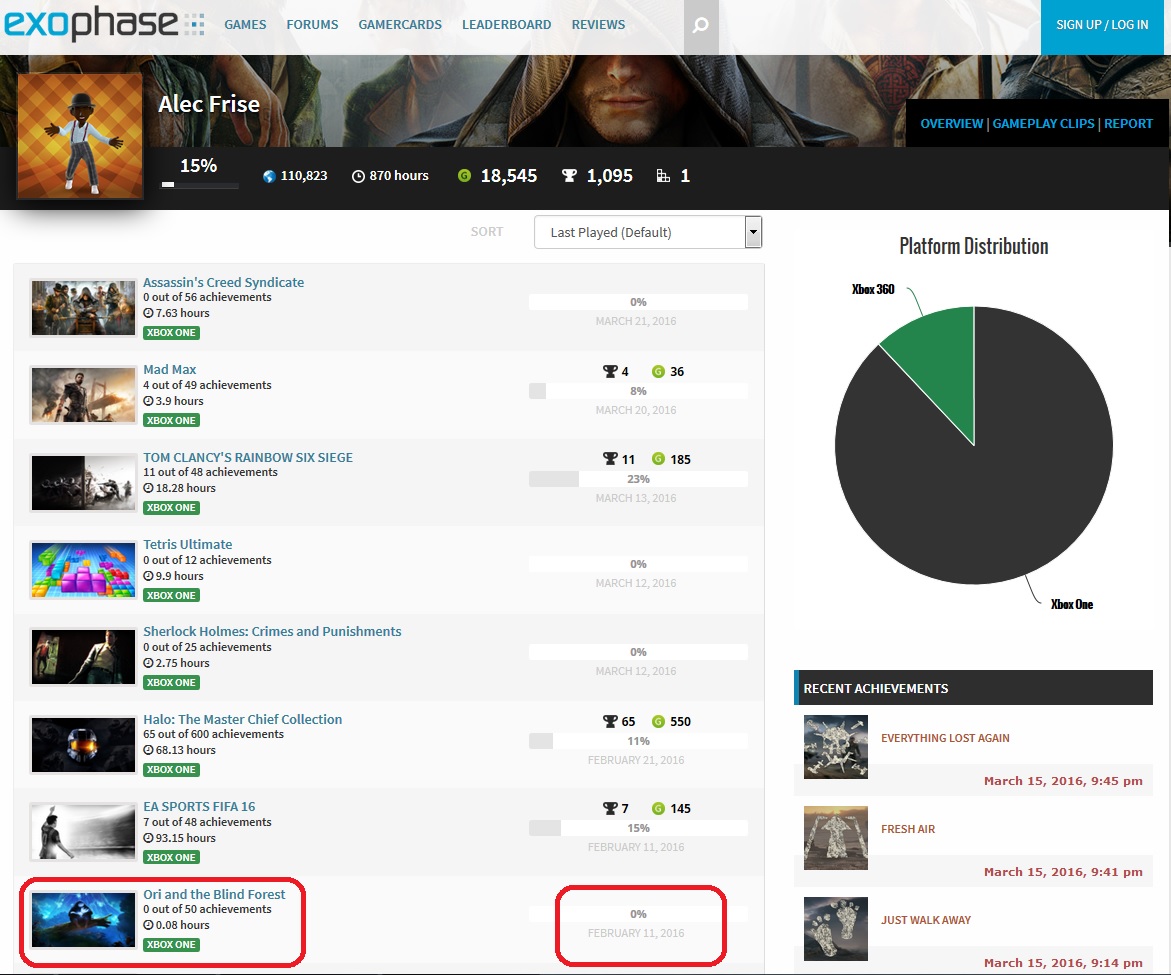Open the REVIEWS menu
The height and width of the screenshot is (975, 1171).
point(598,25)
